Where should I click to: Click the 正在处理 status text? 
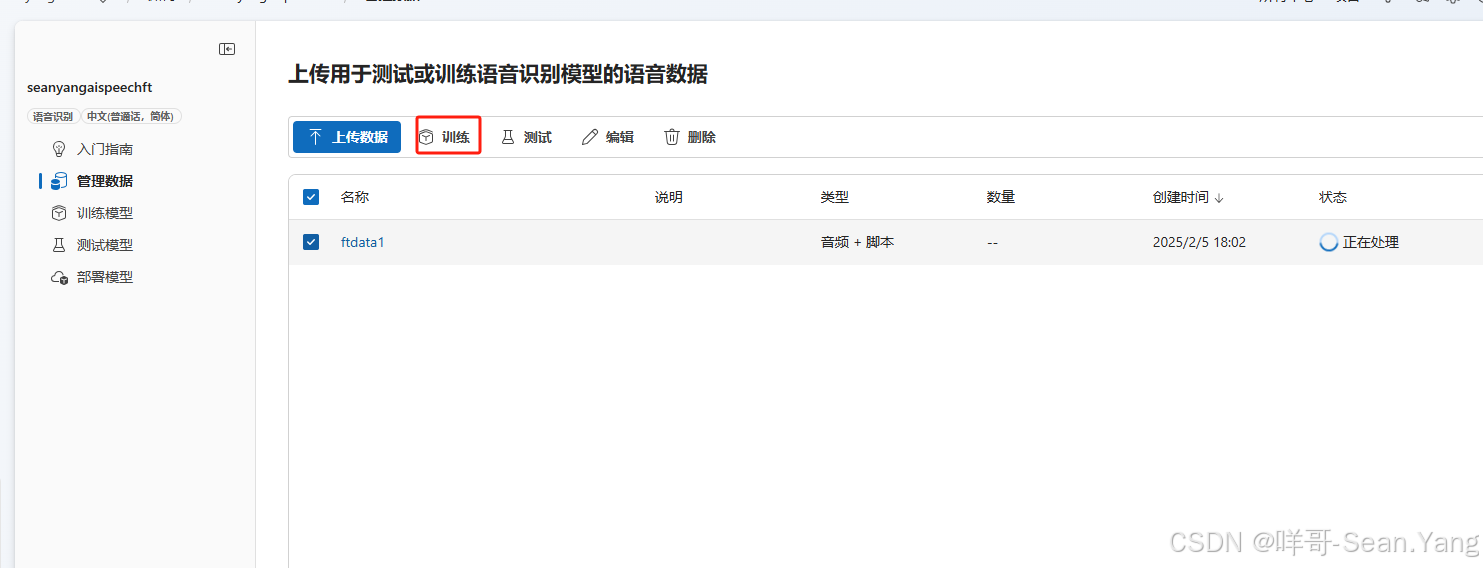1371,242
